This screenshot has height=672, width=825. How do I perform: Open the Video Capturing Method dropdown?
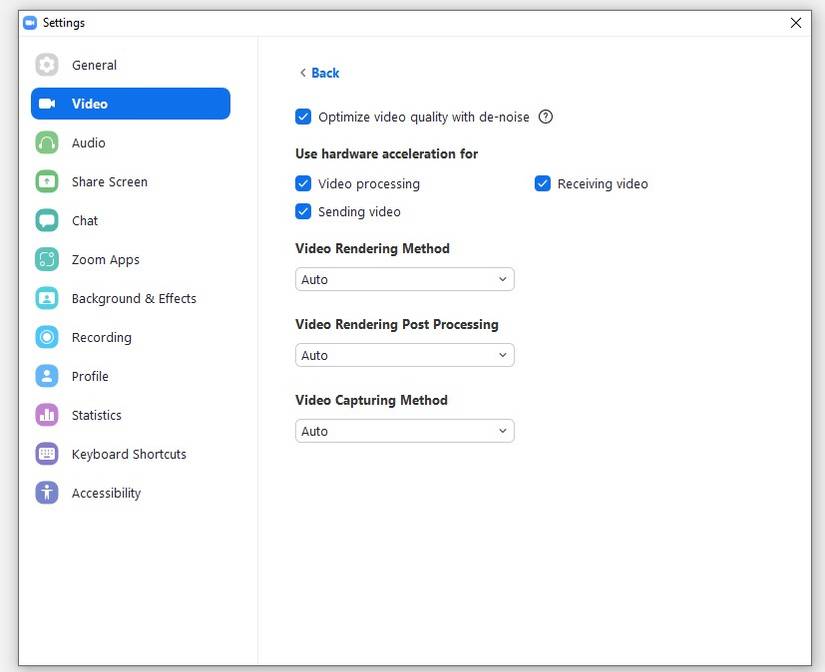pyautogui.click(x=405, y=432)
